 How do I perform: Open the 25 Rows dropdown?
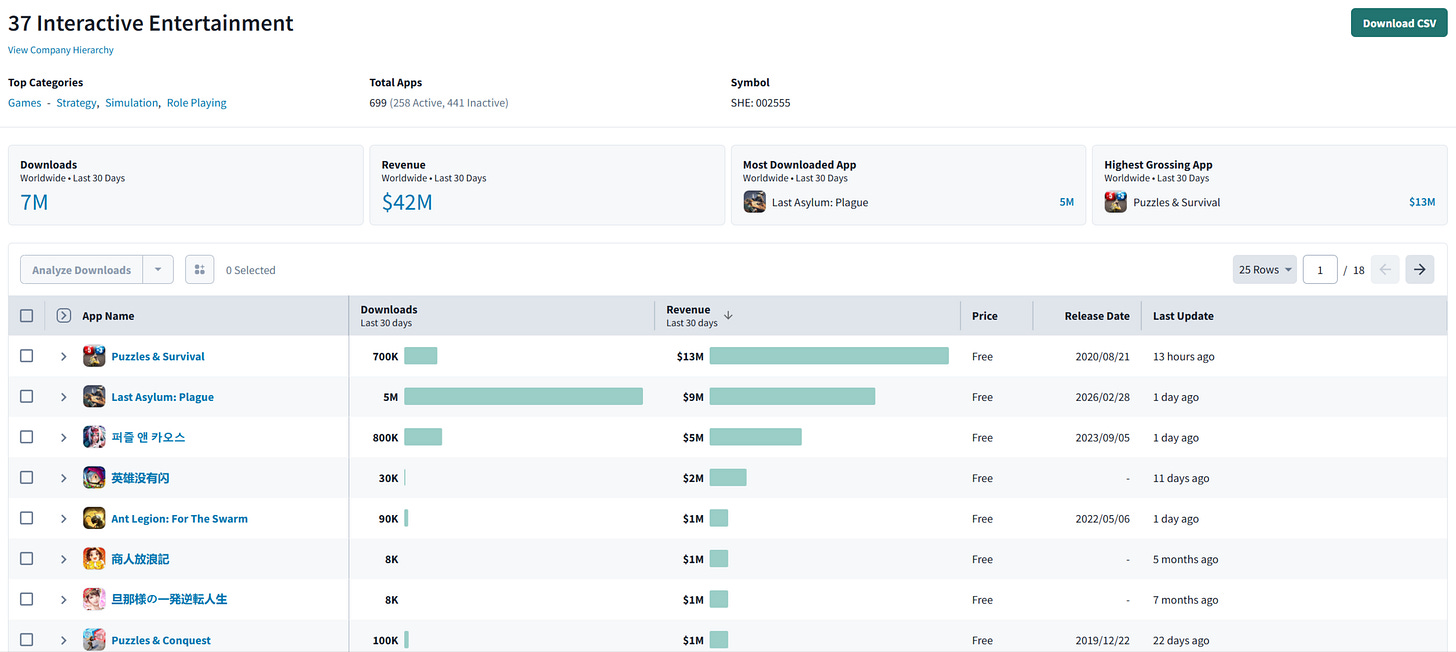pyautogui.click(x=1265, y=270)
